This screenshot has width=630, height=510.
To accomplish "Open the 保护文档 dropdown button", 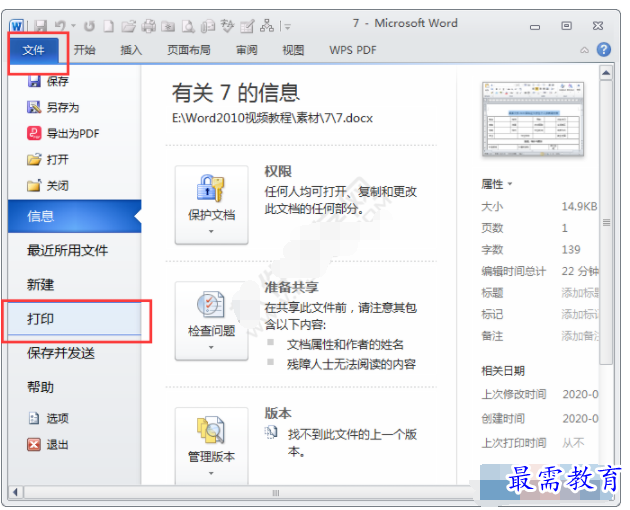I will pyautogui.click(x=211, y=205).
